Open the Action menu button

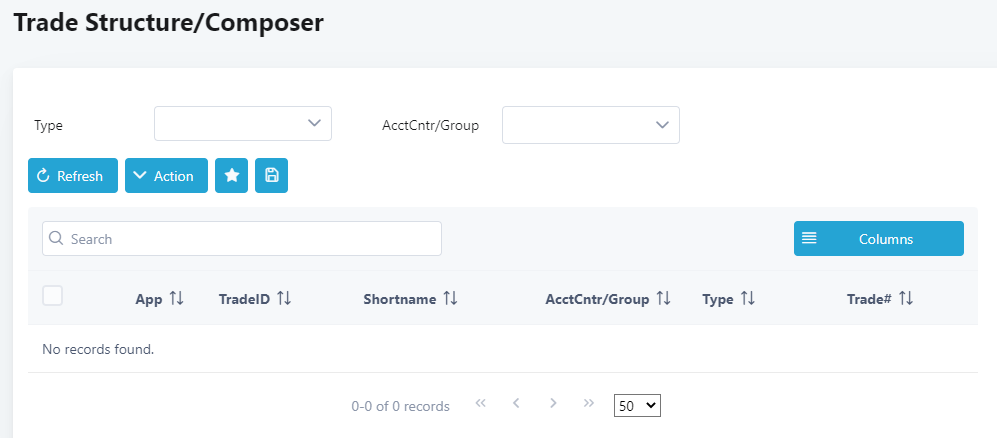(x=166, y=176)
